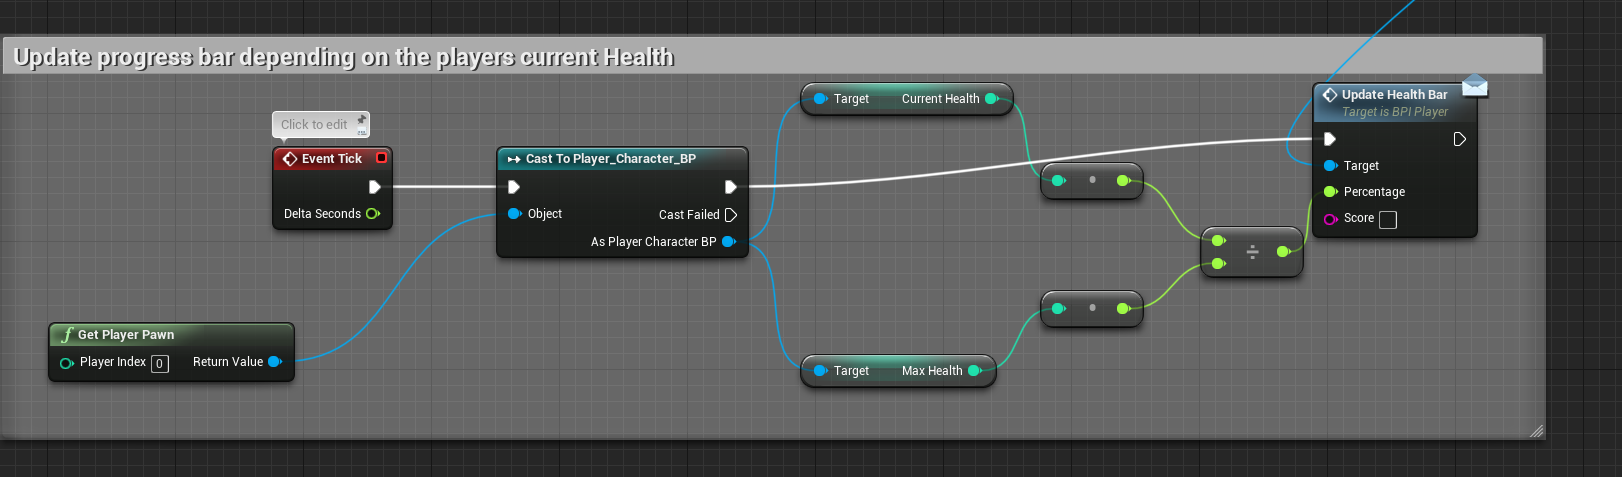Click the Cast To Player_Character_BP node icon
This screenshot has height=477, width=1622.
[513, 159]
